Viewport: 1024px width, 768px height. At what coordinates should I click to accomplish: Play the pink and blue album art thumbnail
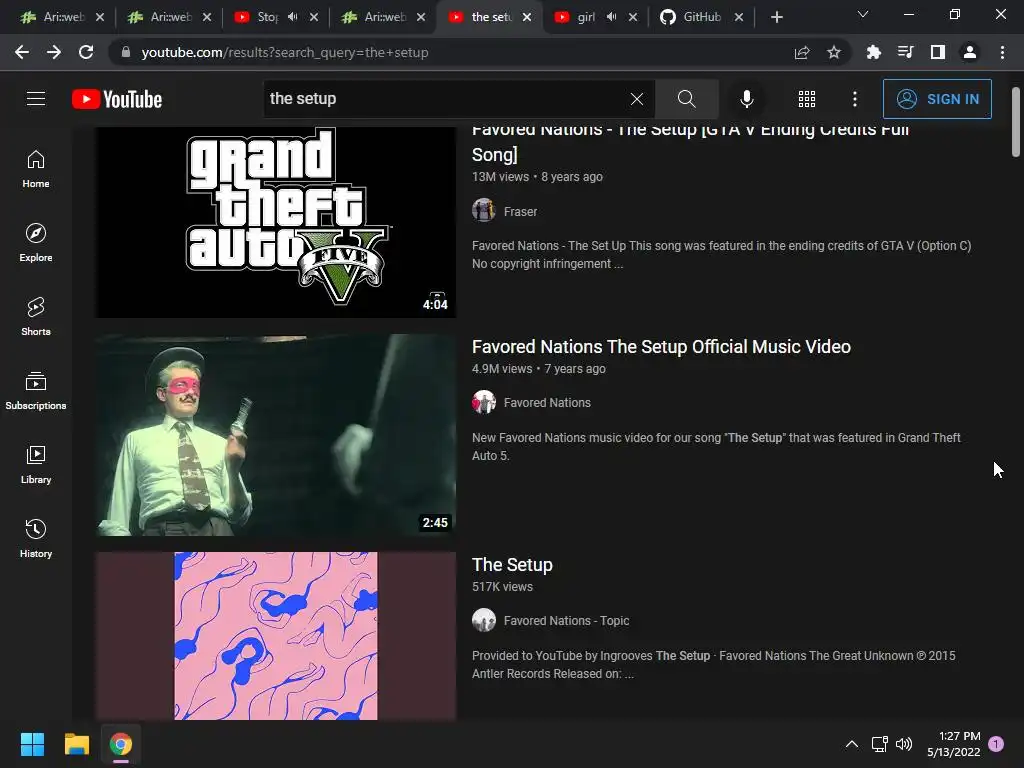[x=276, y=636]
